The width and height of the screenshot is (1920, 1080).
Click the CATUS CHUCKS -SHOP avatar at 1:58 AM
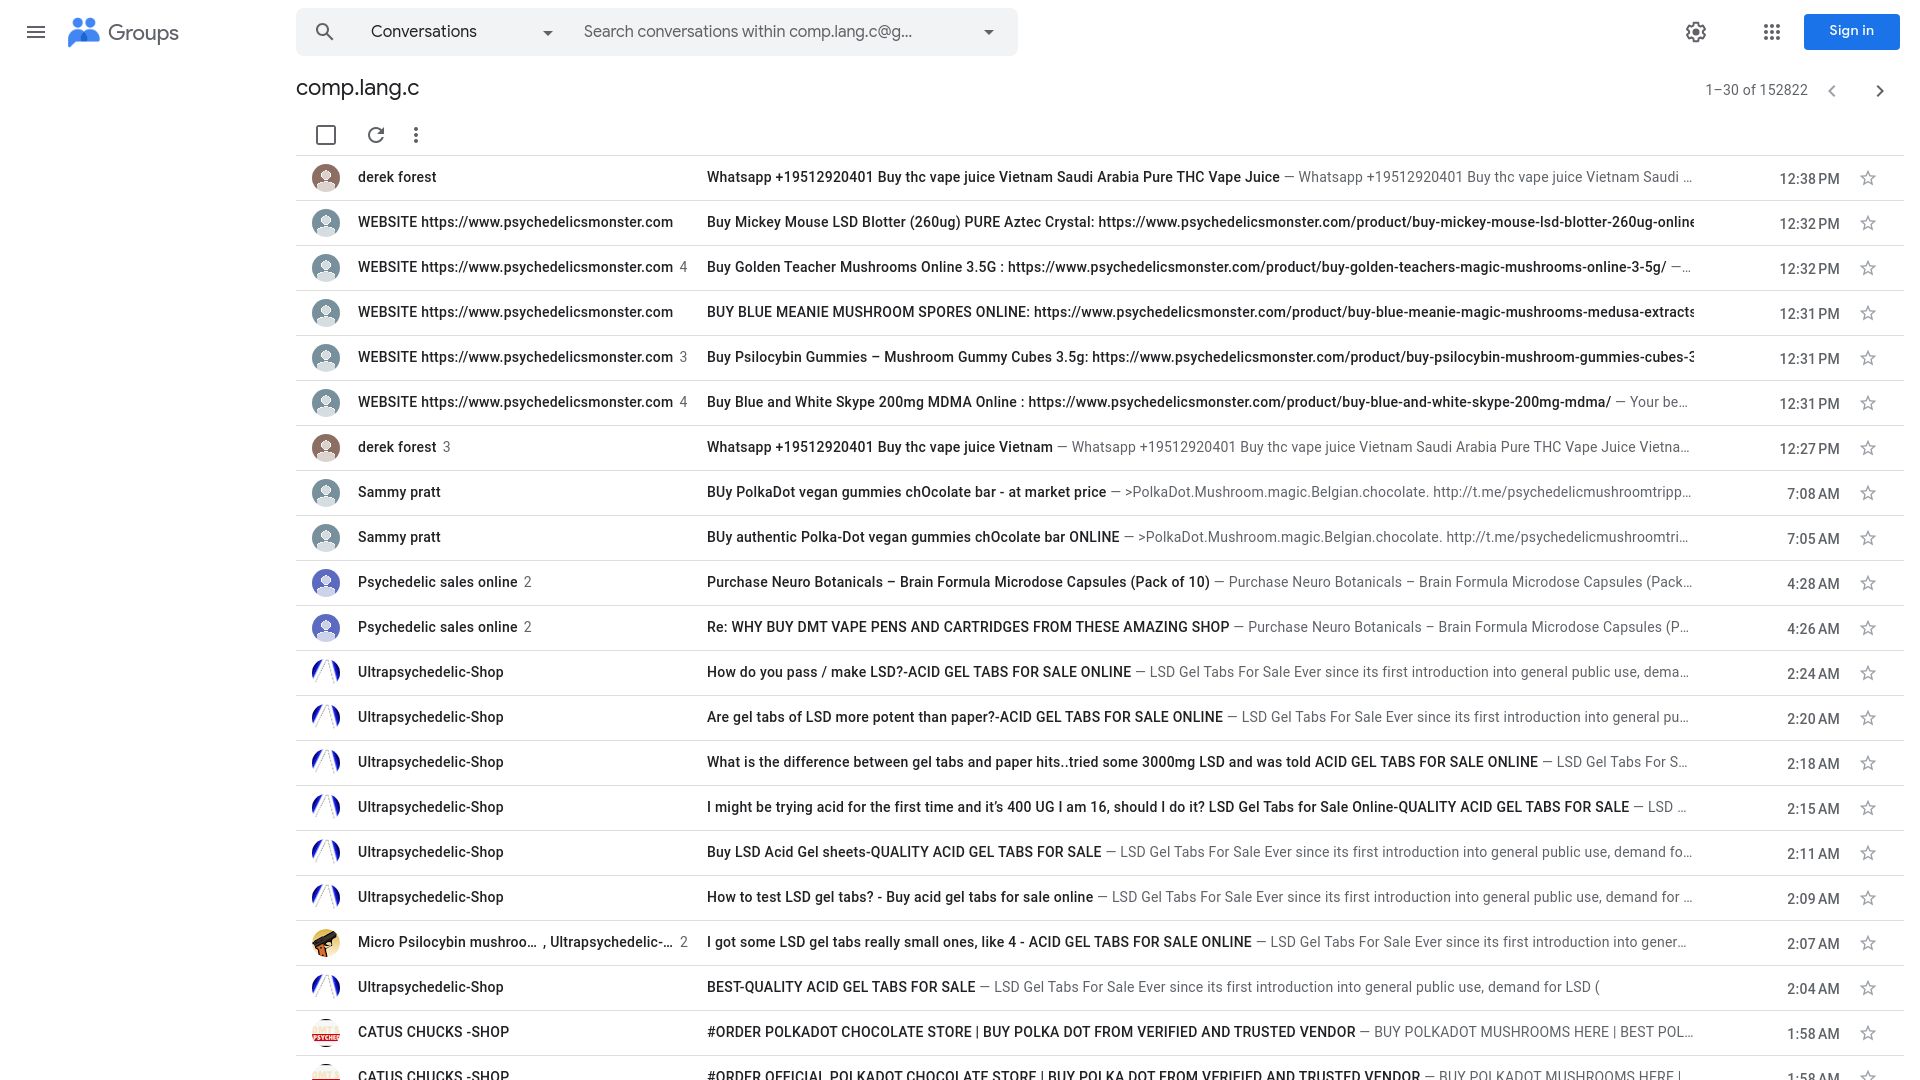coord(326,1033)
